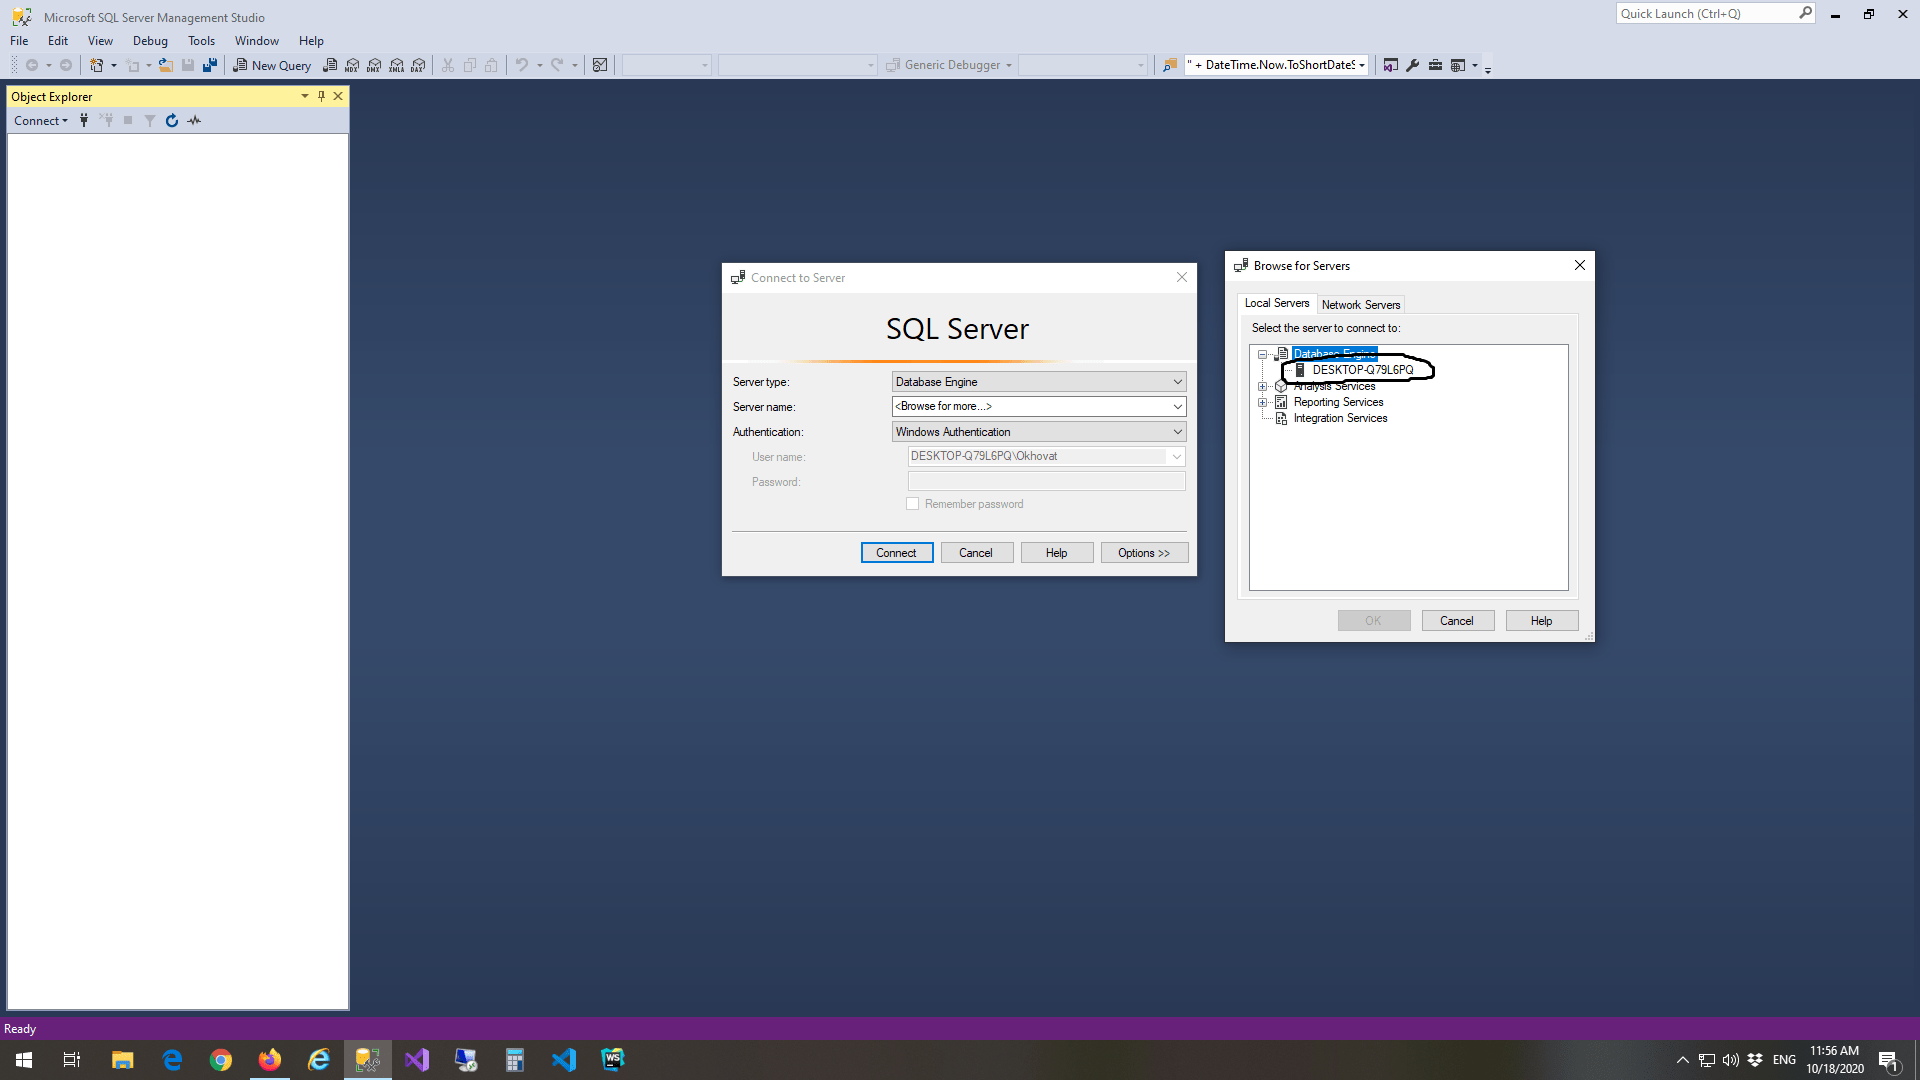1920x1080 pixels.
Task: Switch to the Network Servers tab
Action: (1361, 304)
